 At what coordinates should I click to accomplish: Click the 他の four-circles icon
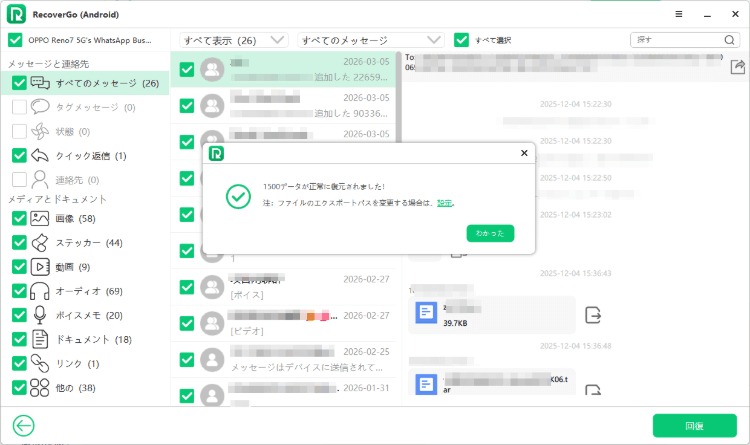tap(40, 388)
